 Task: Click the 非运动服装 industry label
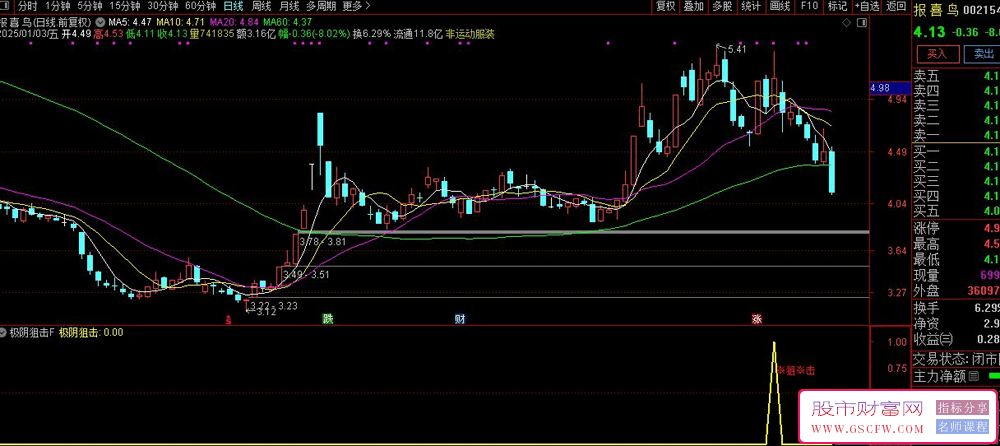pyautogui.click(x=470, y=34)
